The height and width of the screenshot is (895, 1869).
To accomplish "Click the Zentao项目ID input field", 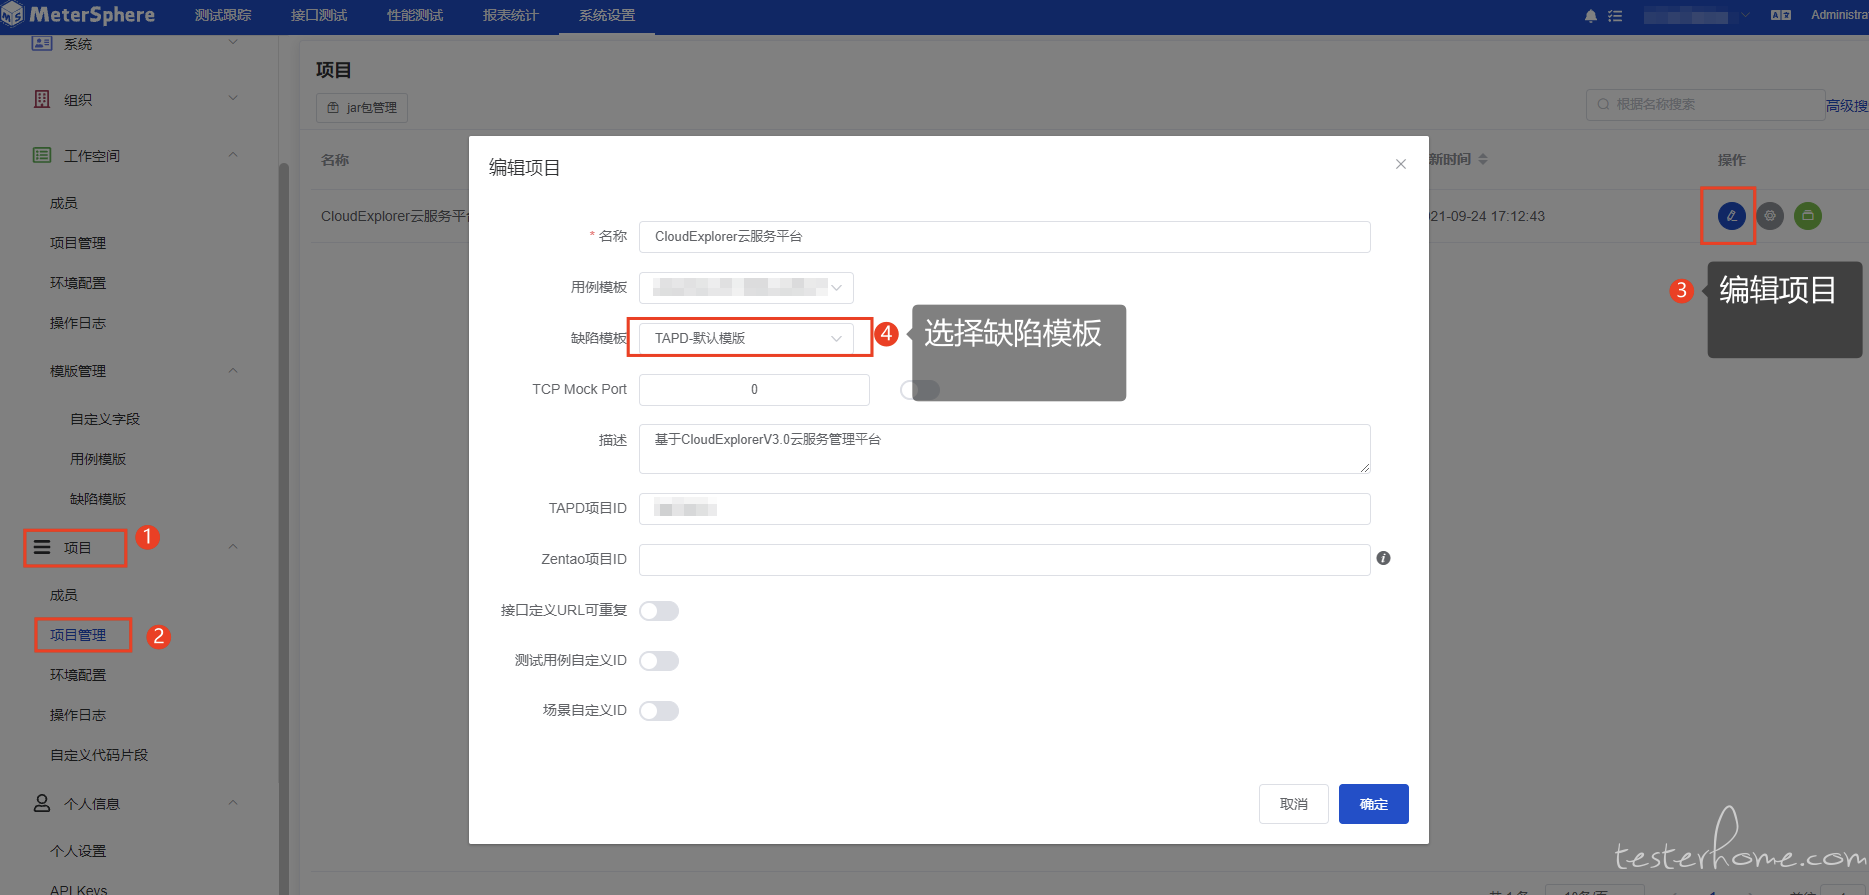I will (x=1005, y=560).
